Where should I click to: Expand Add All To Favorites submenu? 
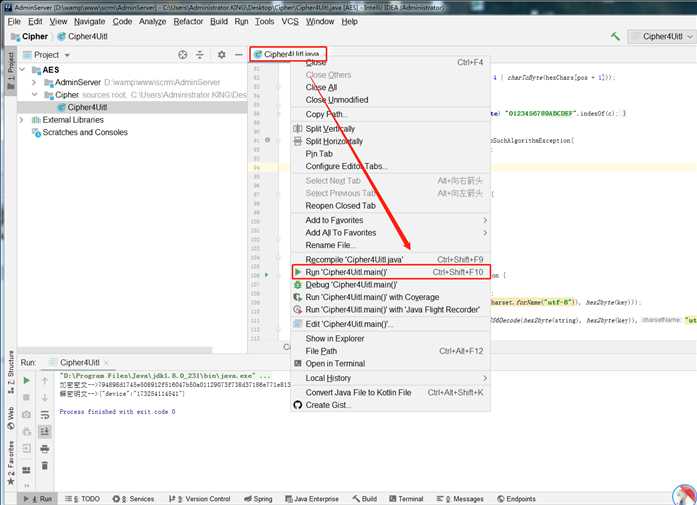[391, 232]
